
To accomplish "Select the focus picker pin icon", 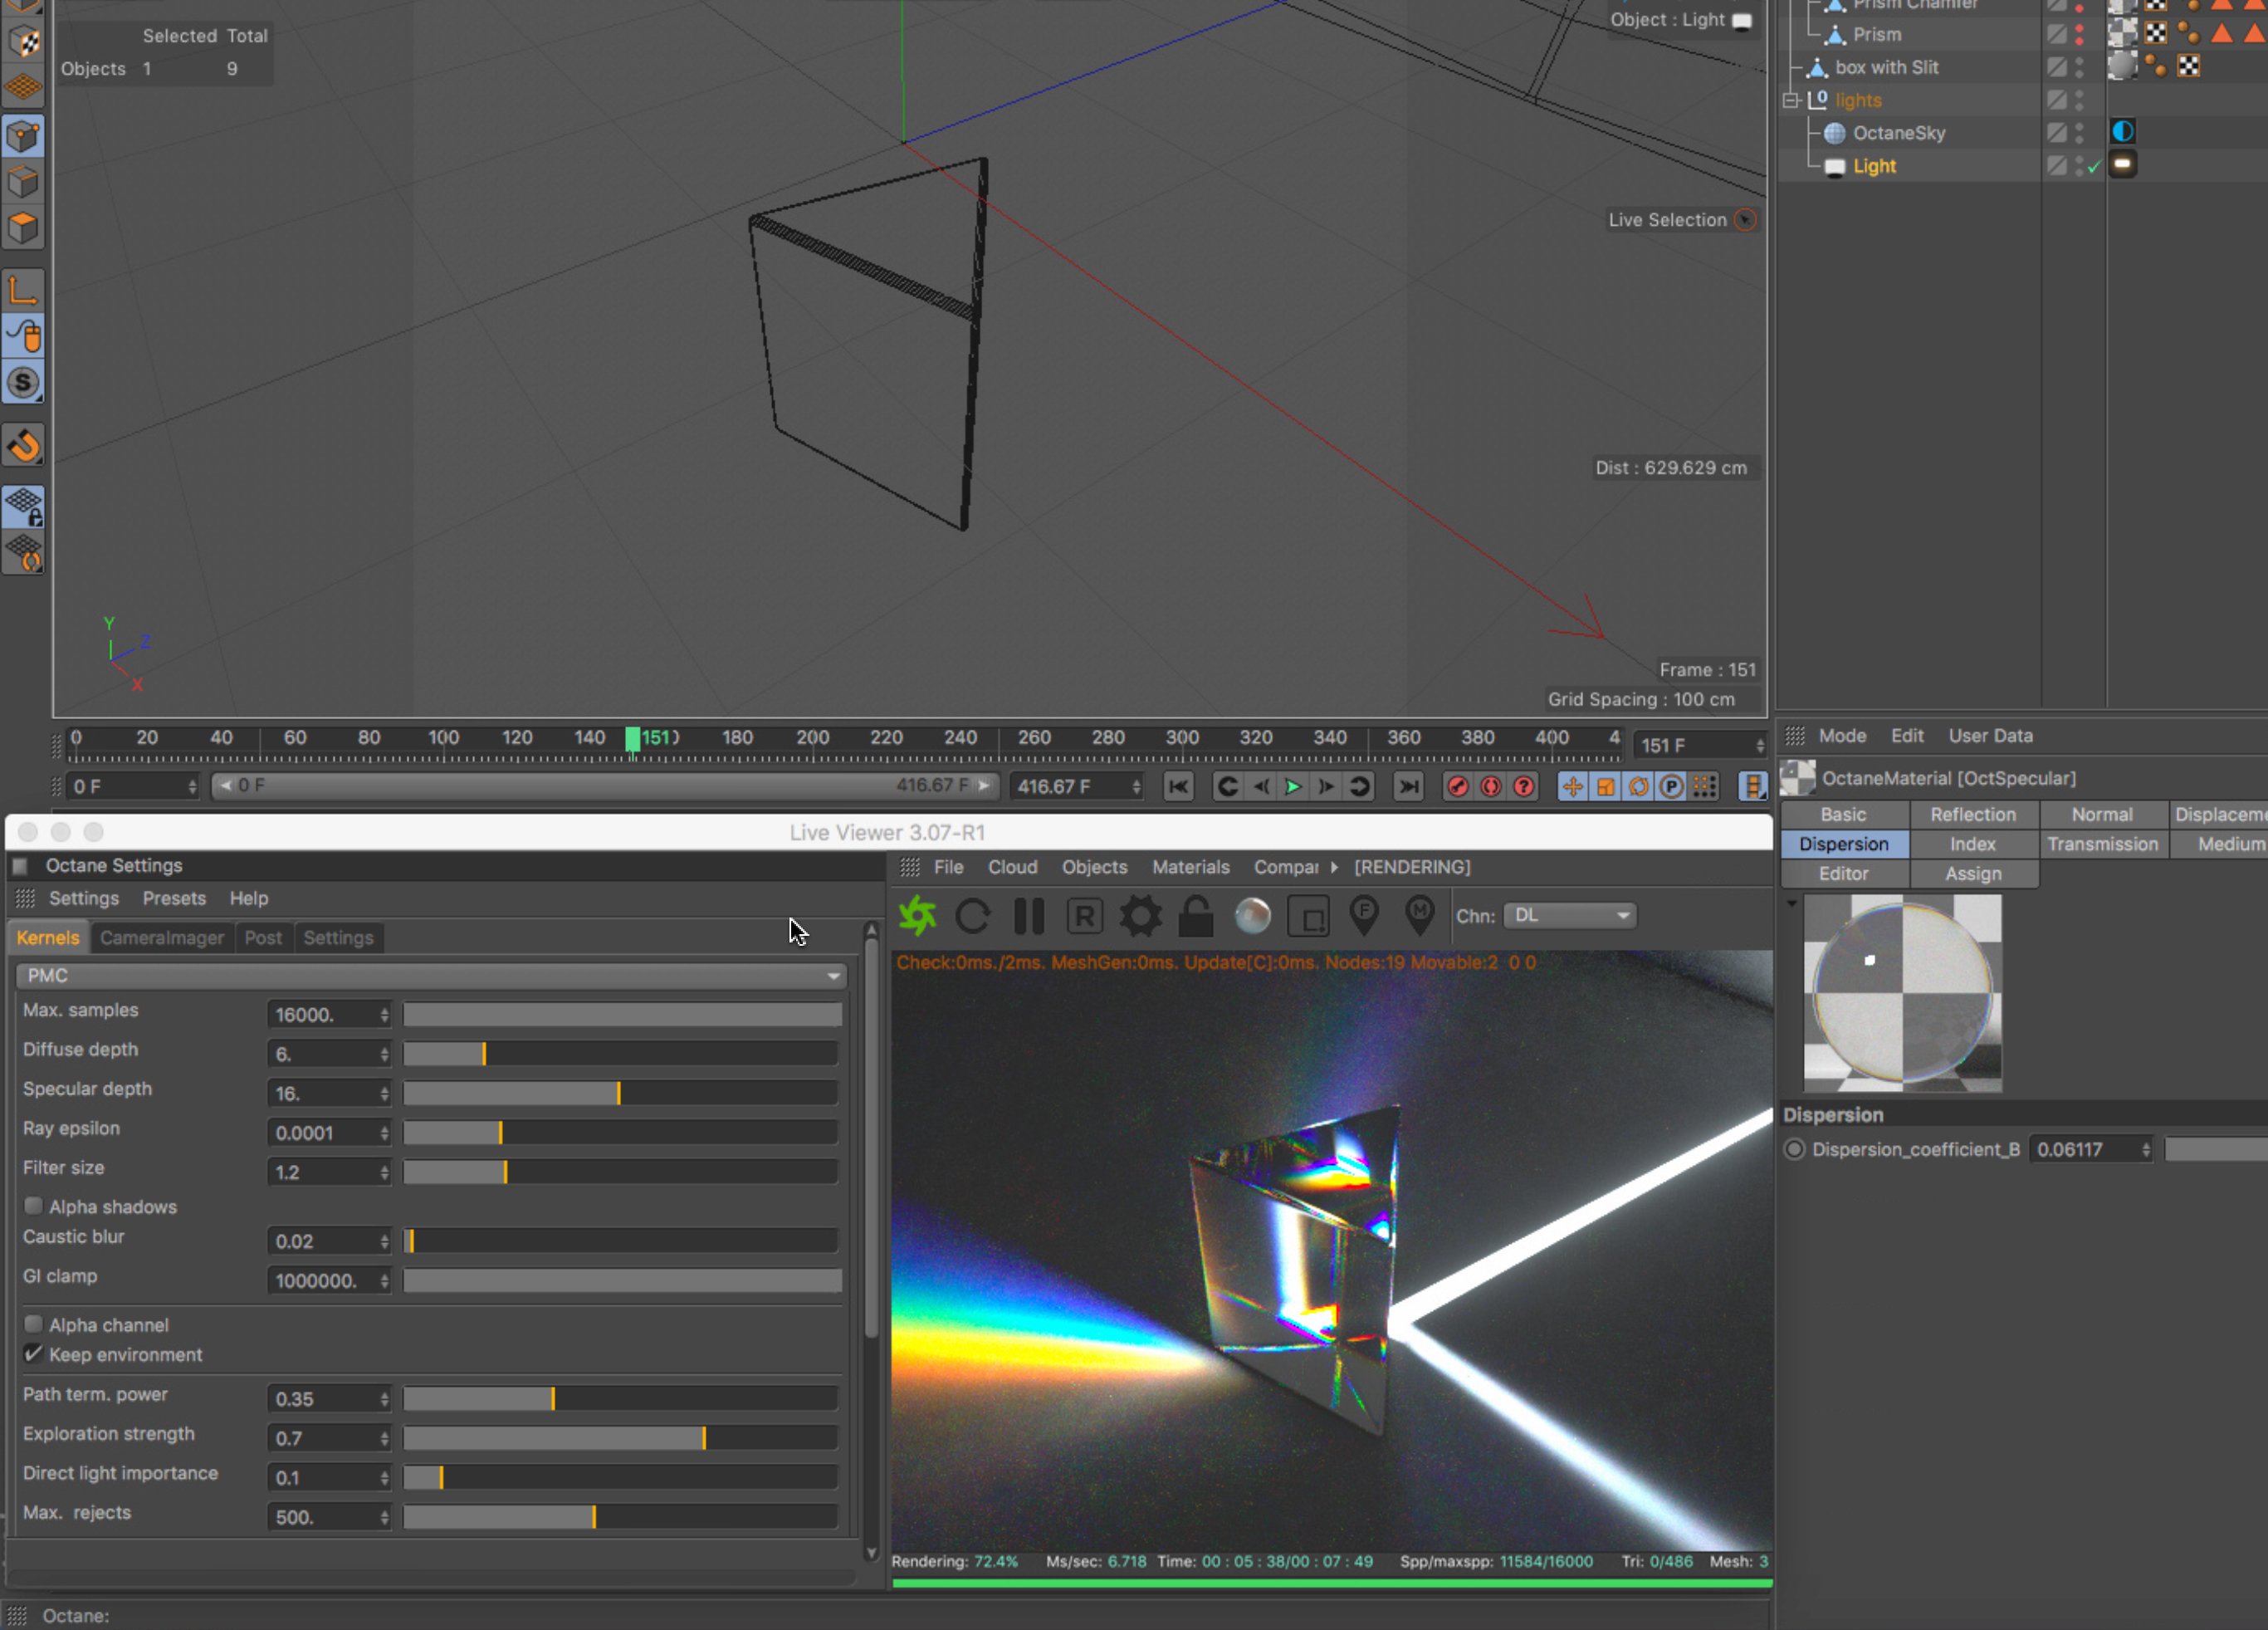I will pos(1364,914).
